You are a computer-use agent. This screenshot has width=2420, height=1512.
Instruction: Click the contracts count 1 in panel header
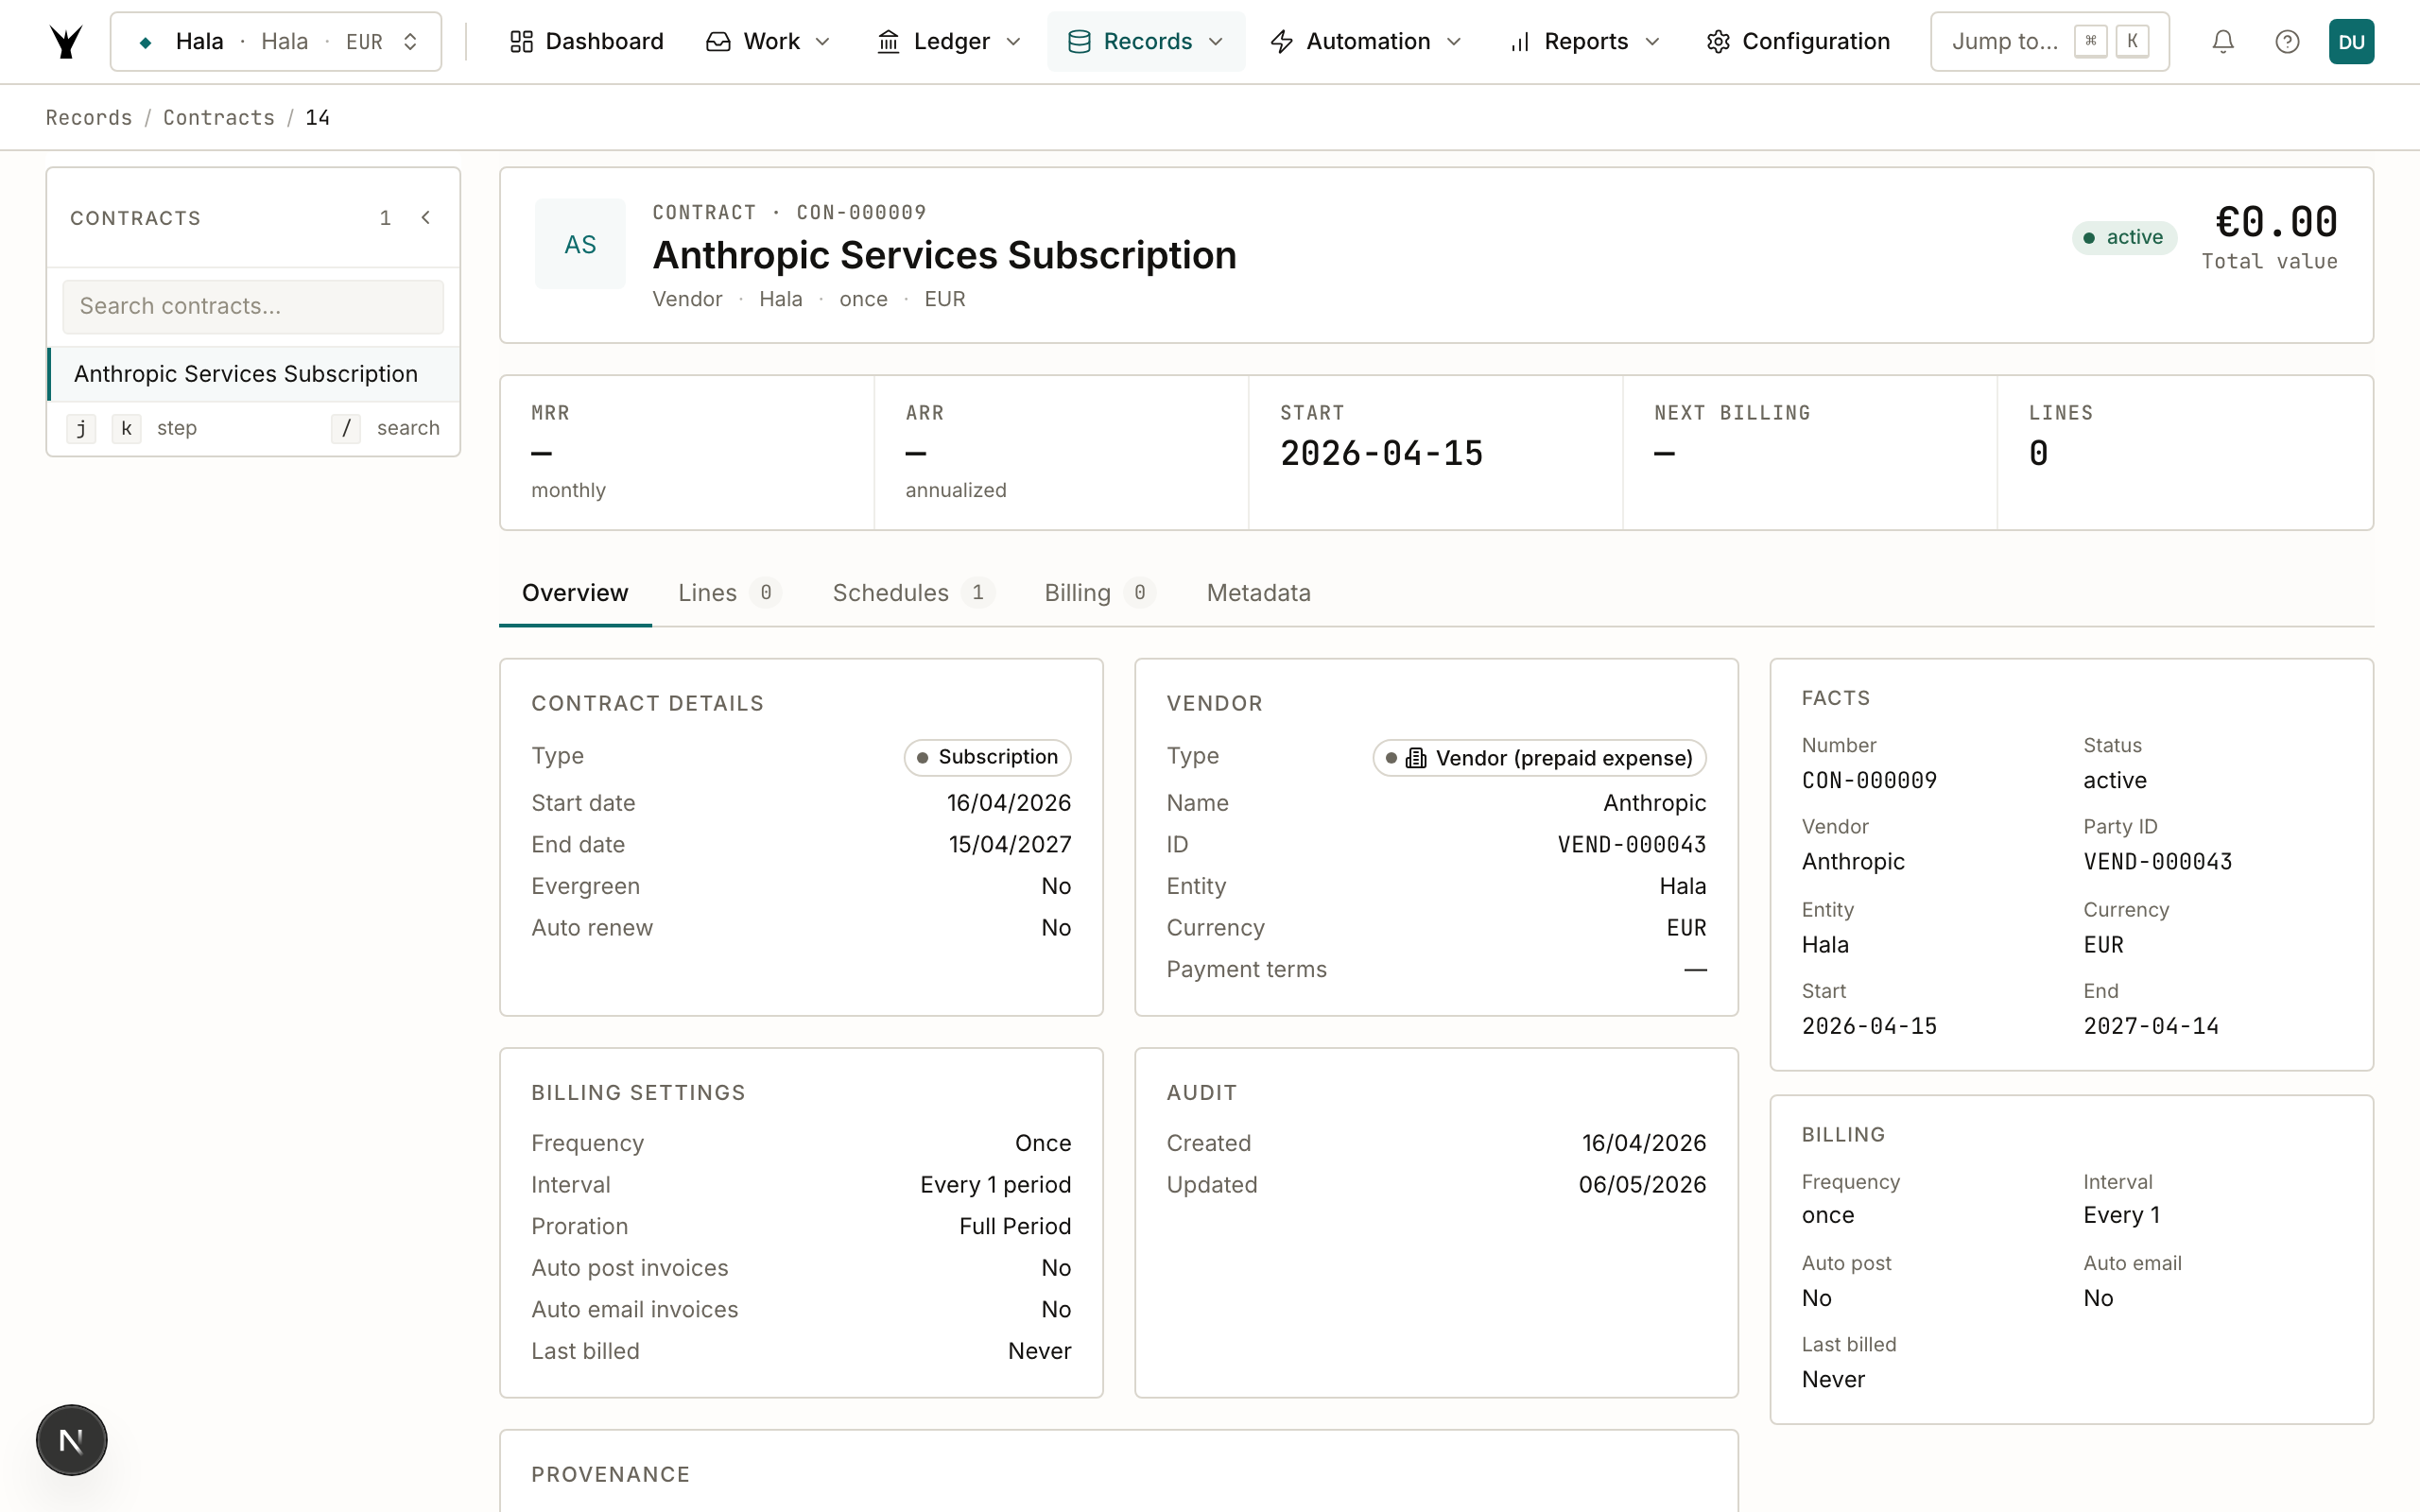click(x=385, y=218)
